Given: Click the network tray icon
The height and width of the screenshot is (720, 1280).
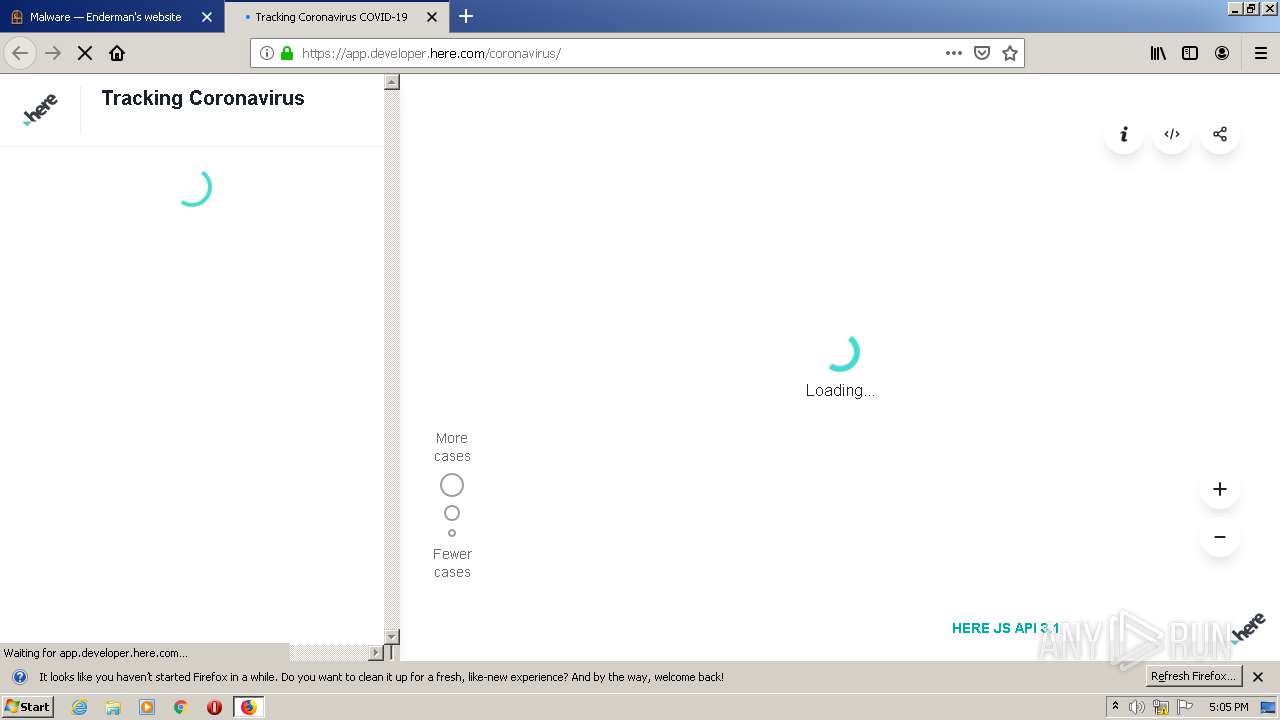Looking at the screenshot, I should 1161,707.
